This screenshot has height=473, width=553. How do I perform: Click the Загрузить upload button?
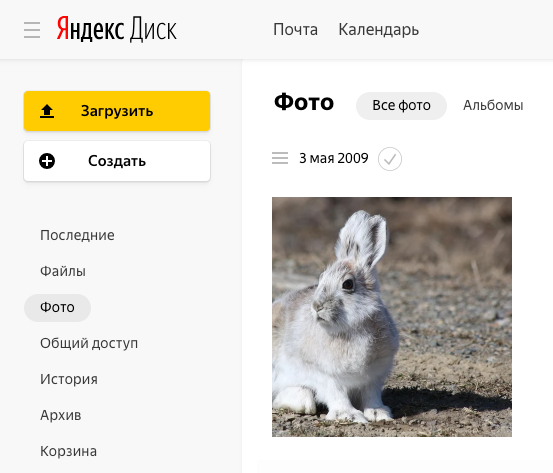click(x=117, y=111)
